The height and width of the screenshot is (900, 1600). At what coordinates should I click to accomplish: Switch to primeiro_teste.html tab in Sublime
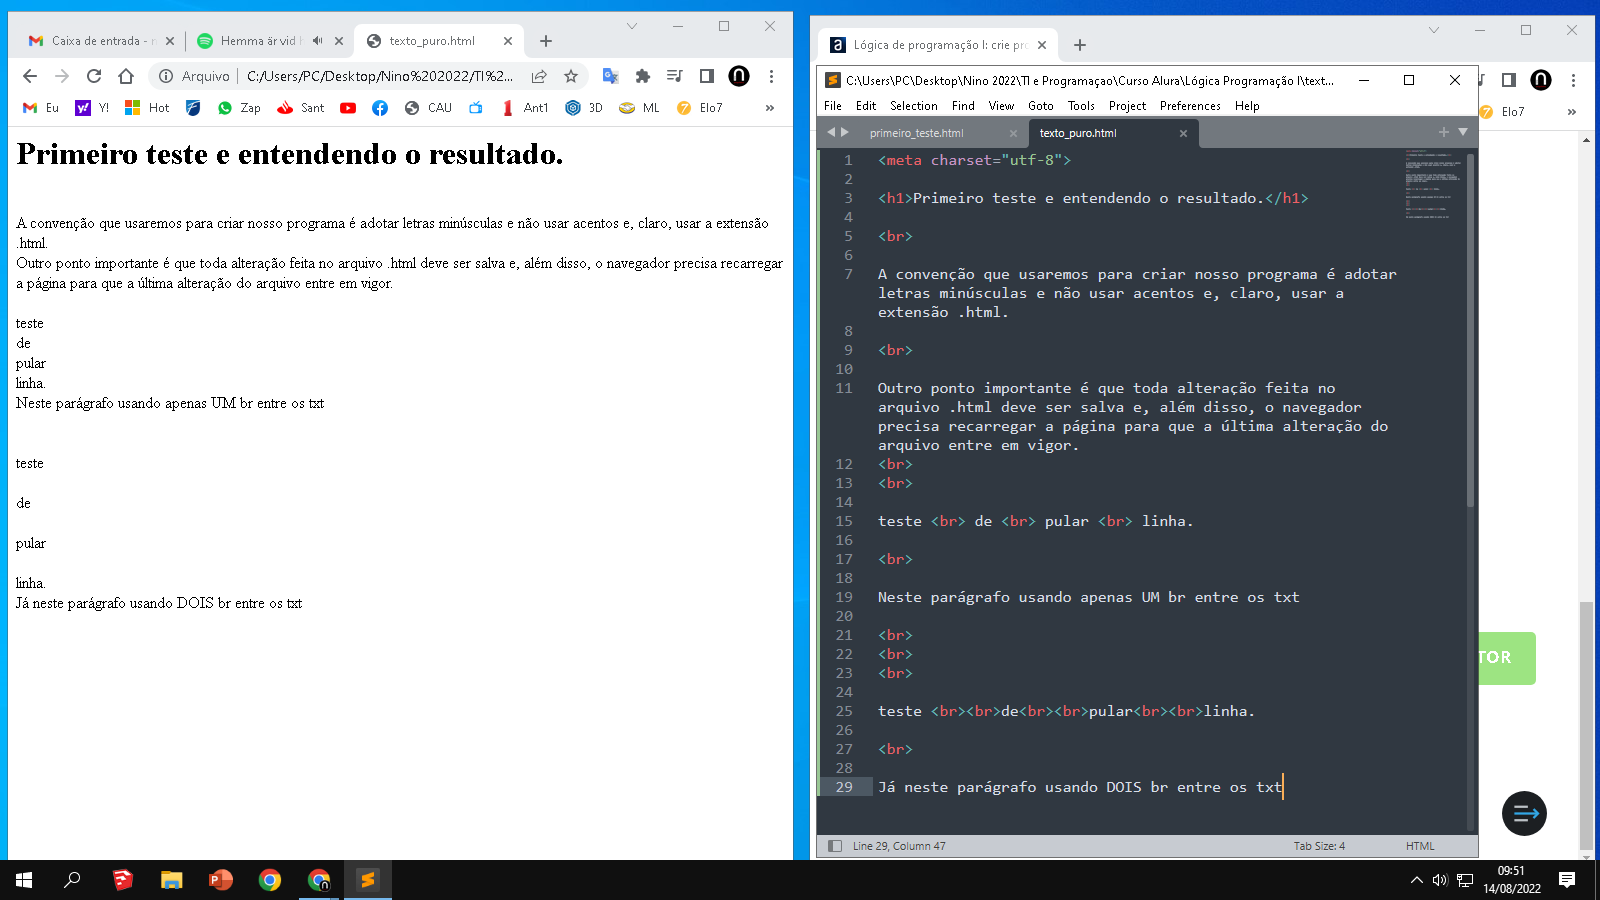917,133
